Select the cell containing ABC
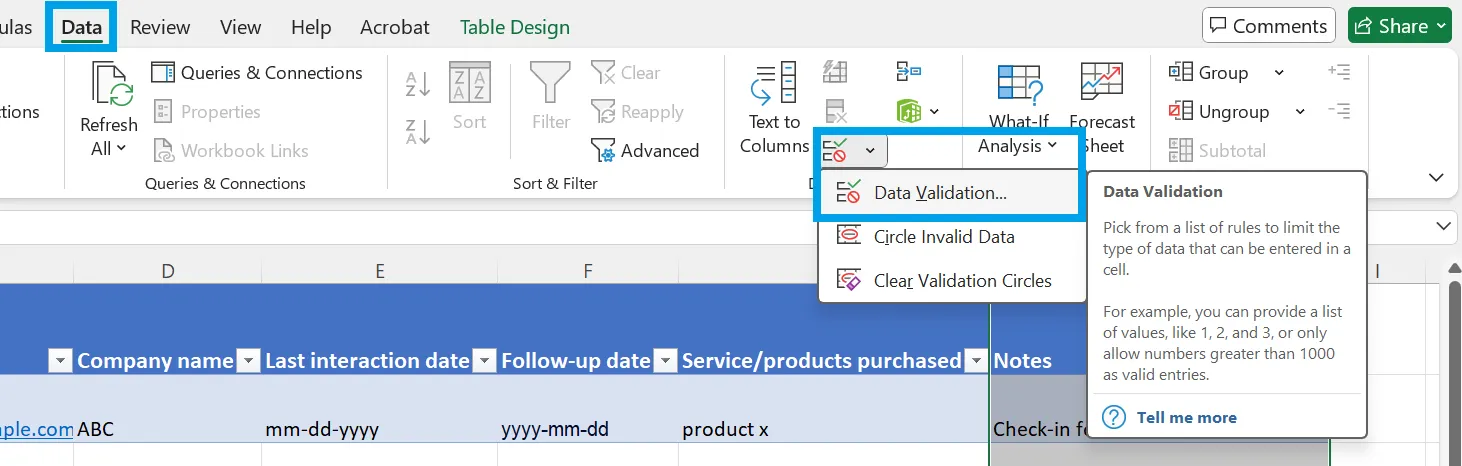The height and width of the screenshot is (466, 1462). (x=168, y=409)
